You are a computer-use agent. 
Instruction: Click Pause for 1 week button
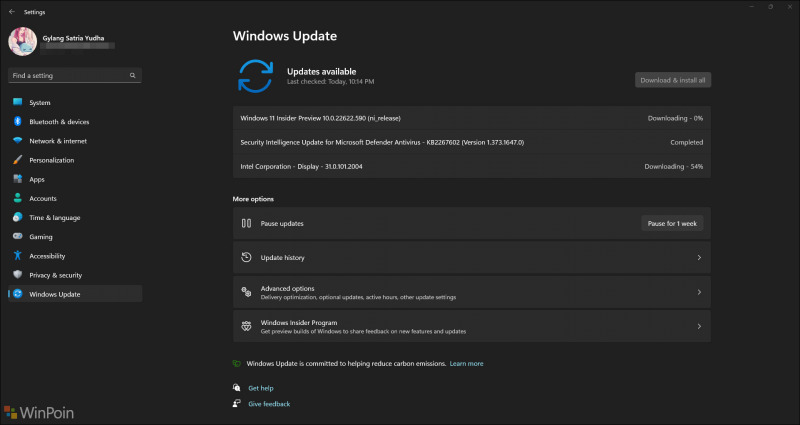tap(672, 223)
